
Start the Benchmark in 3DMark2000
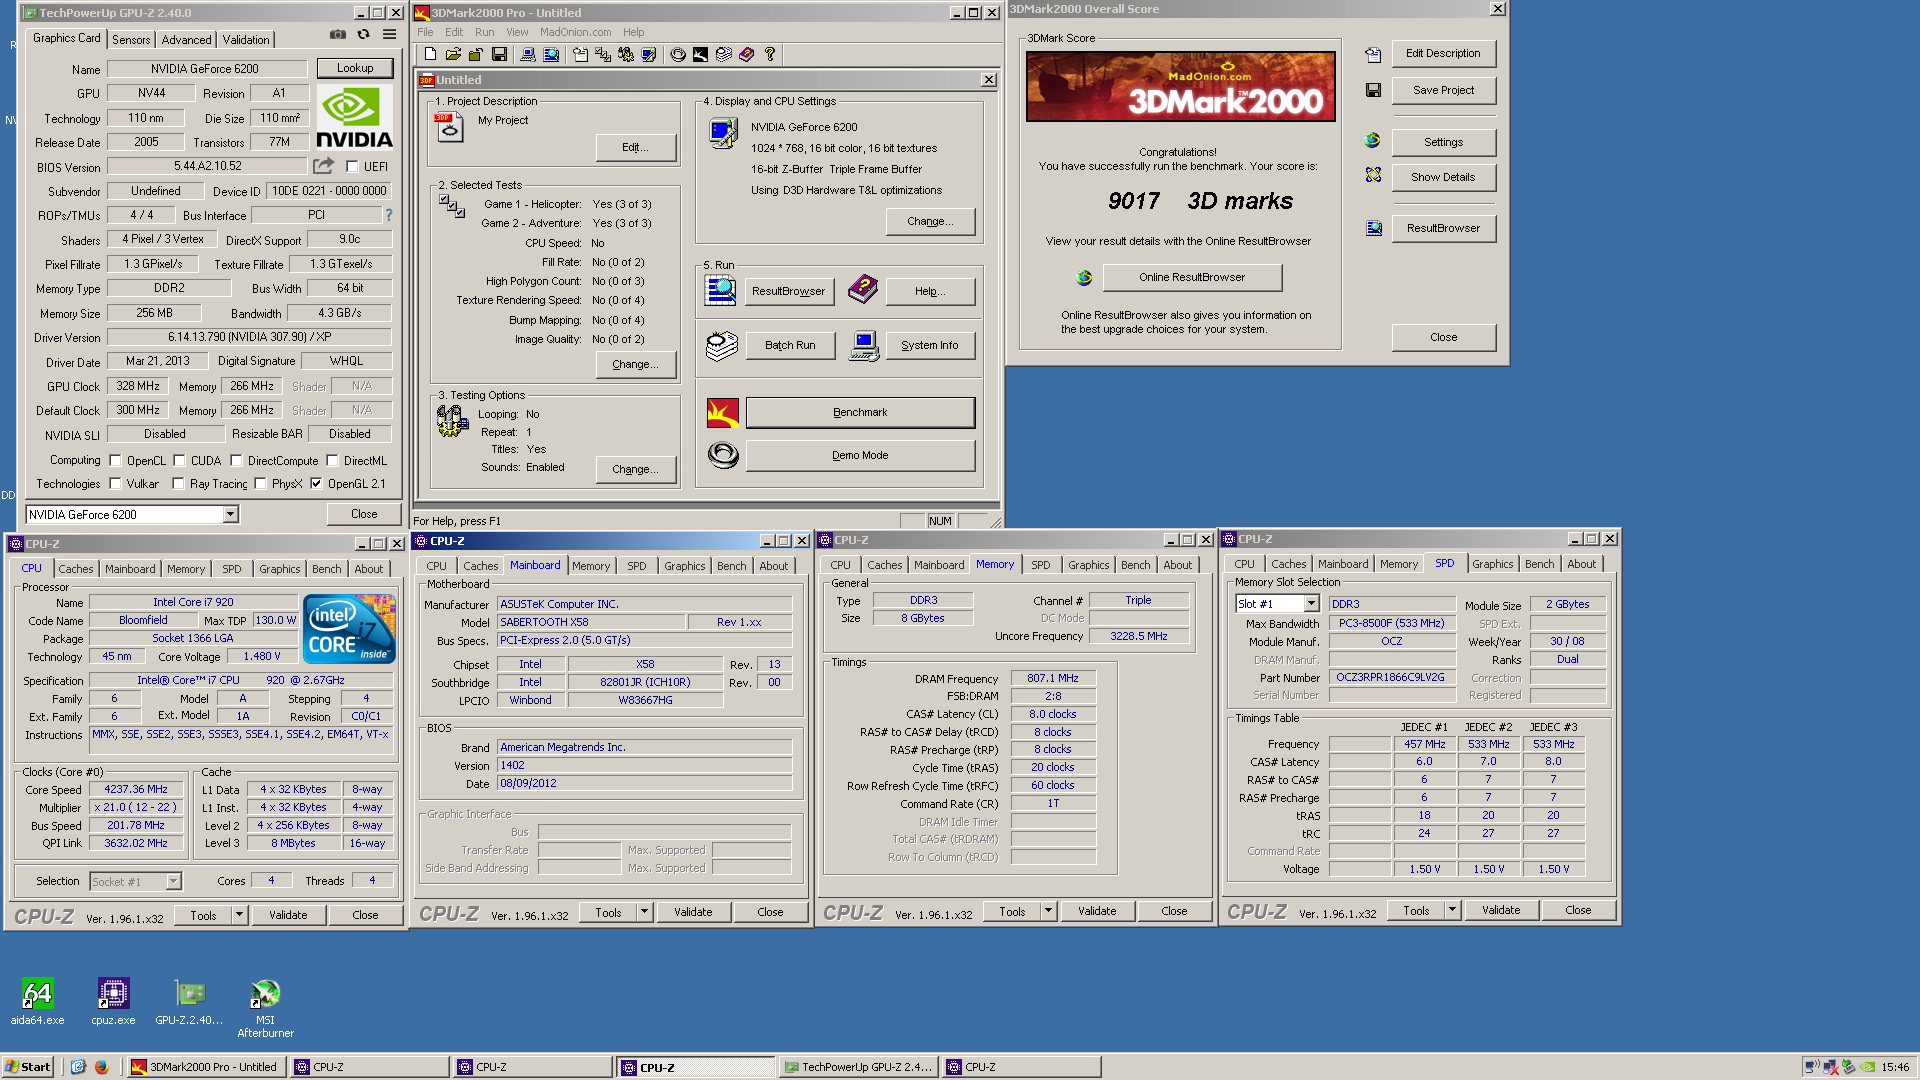(x=860, y=412)
